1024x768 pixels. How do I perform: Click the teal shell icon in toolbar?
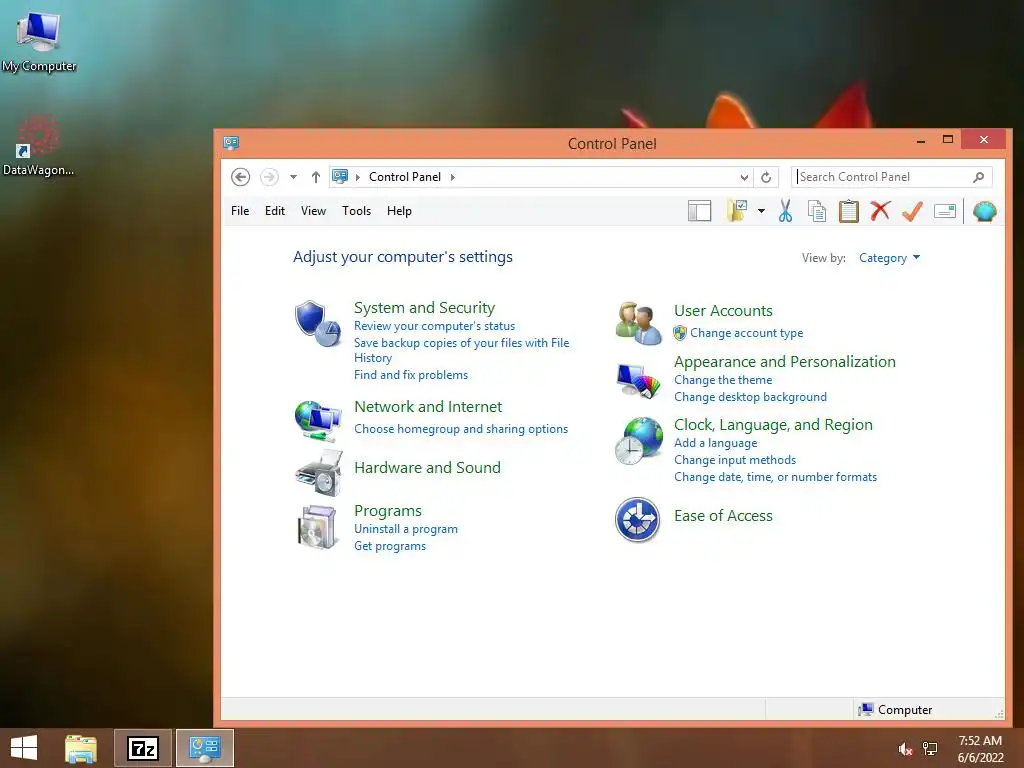[984, 211]
